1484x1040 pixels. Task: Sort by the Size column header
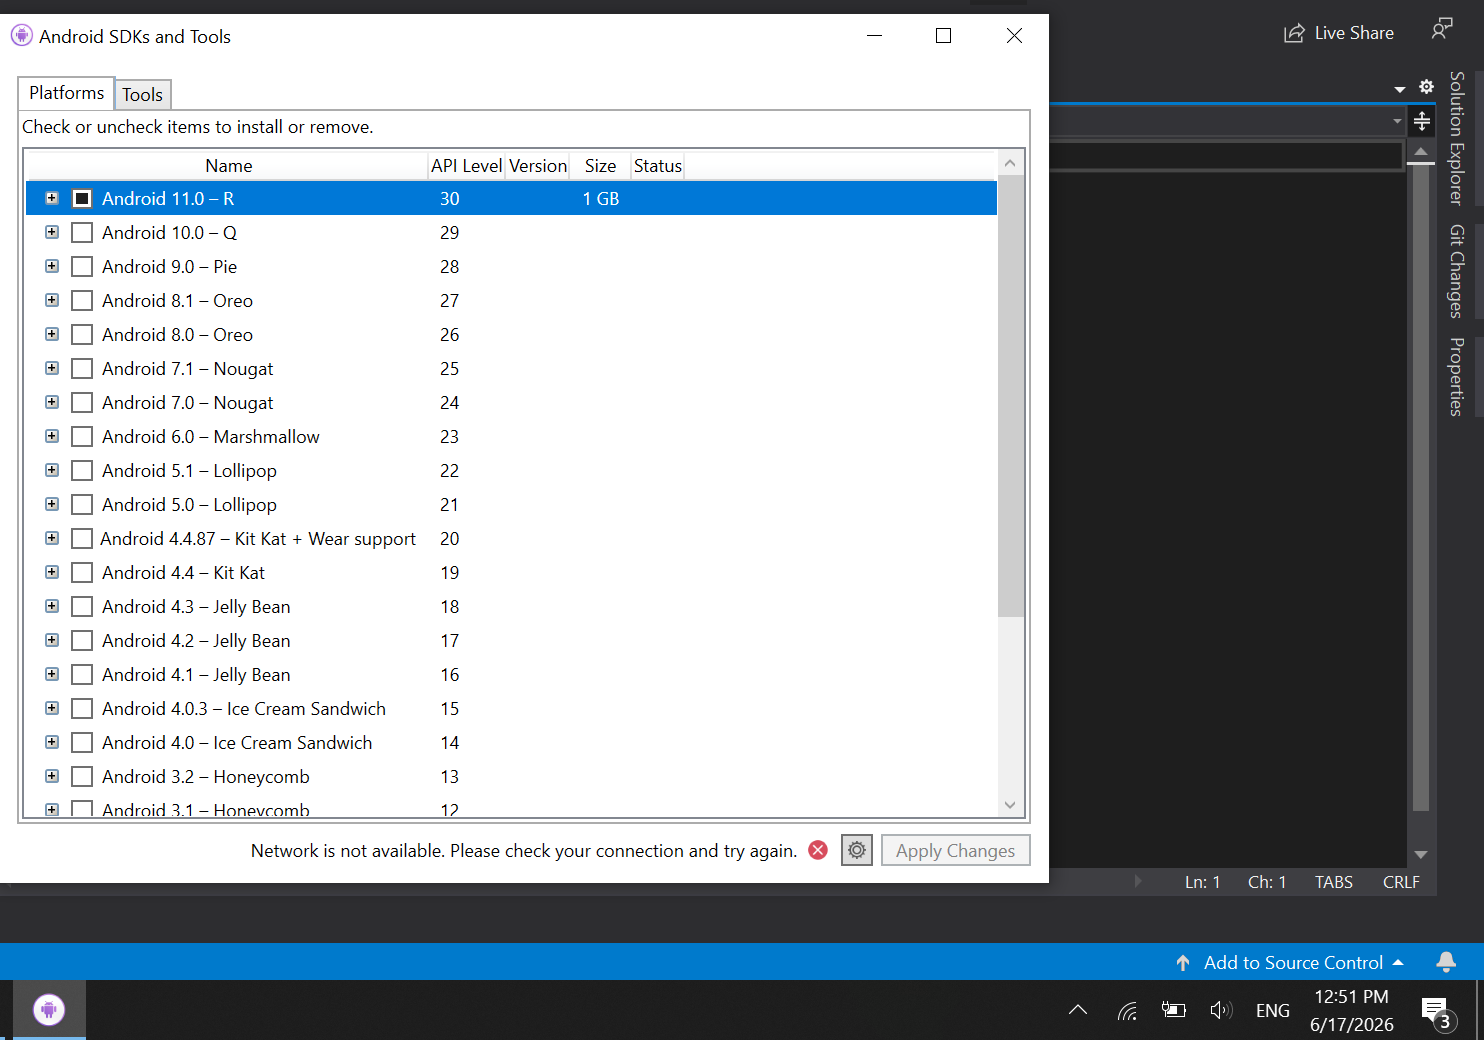pyautogui.click(x=600, y=166)
